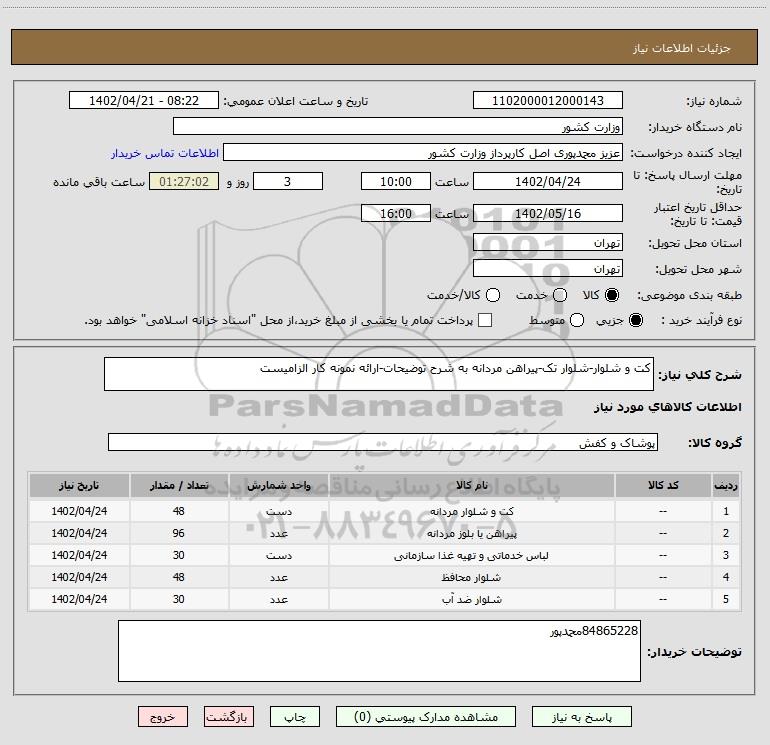The image size is (770, 745).
Task: Click the buyer organization field وزارت کشور
Action: (398, 127)
